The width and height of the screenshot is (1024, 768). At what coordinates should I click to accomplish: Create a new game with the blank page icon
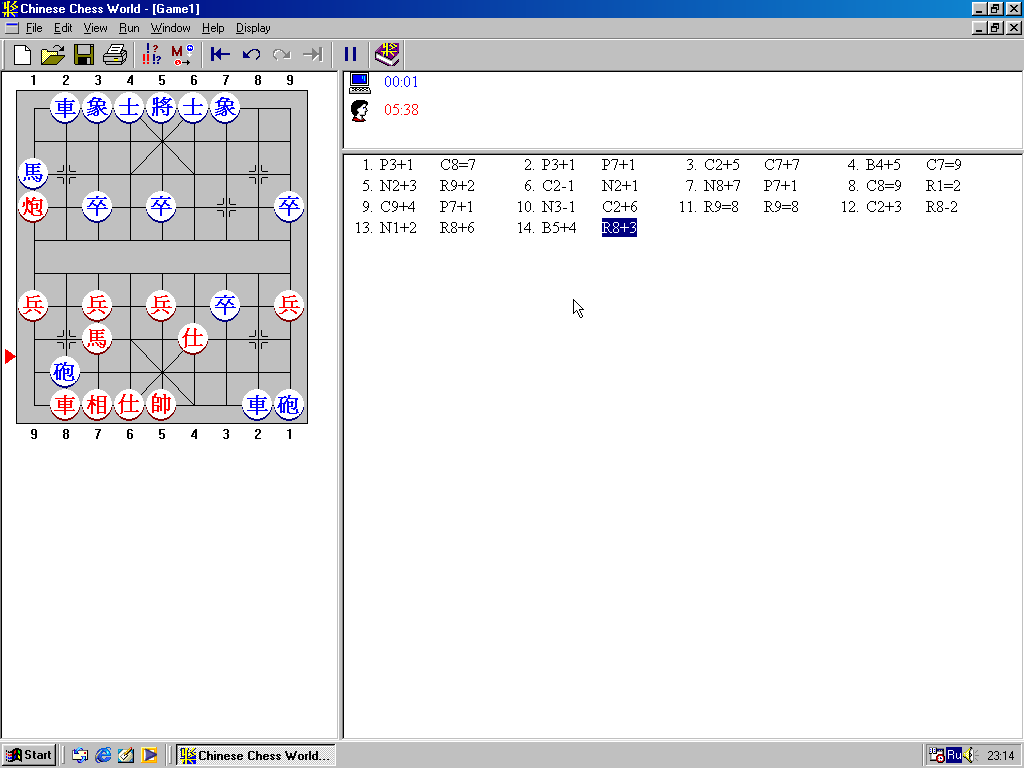pos(22,55)
